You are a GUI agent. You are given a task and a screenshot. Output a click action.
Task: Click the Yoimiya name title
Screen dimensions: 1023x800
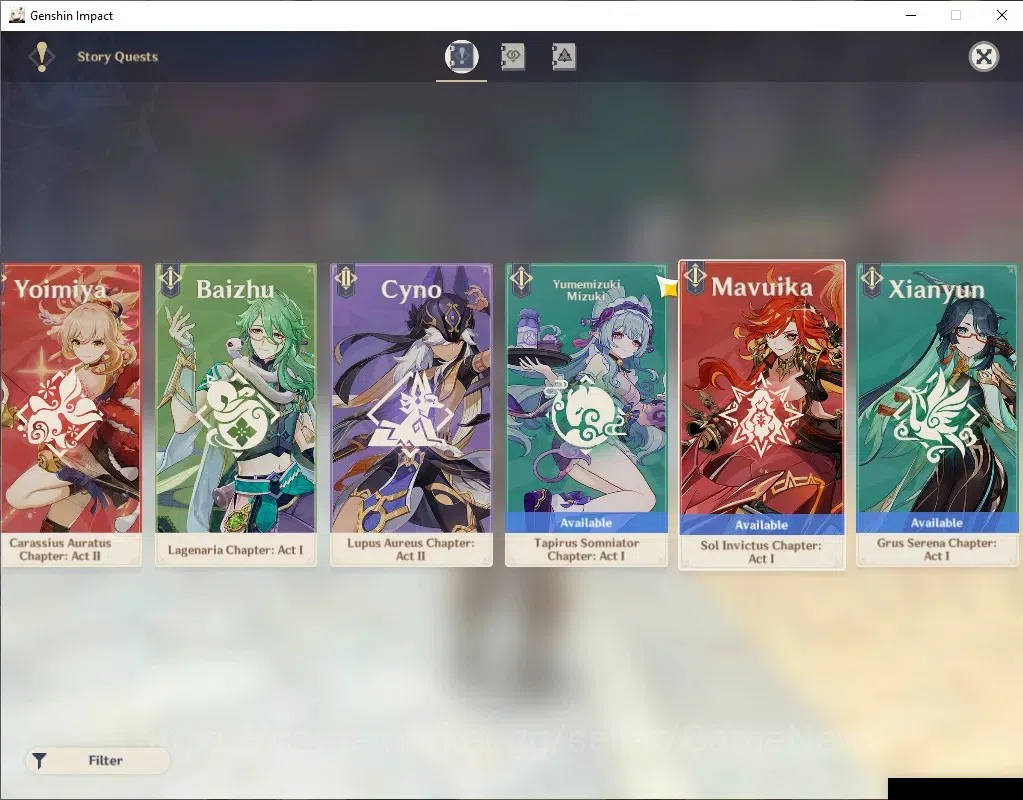pos(60,290)
